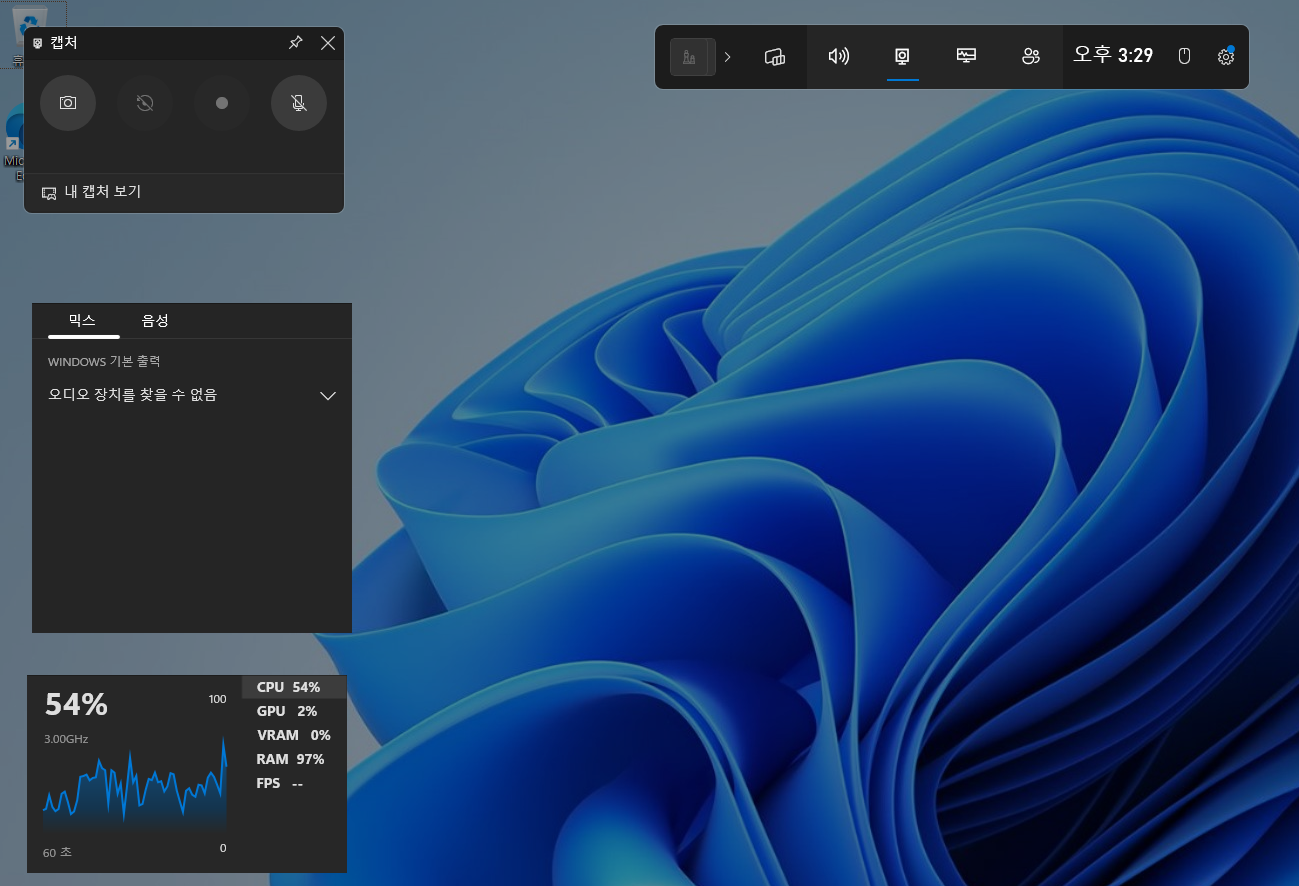The width and height of the screenshot is (1299, 886).
Task: Take a screenshot with the camera button
Action: tap(68, 103)
